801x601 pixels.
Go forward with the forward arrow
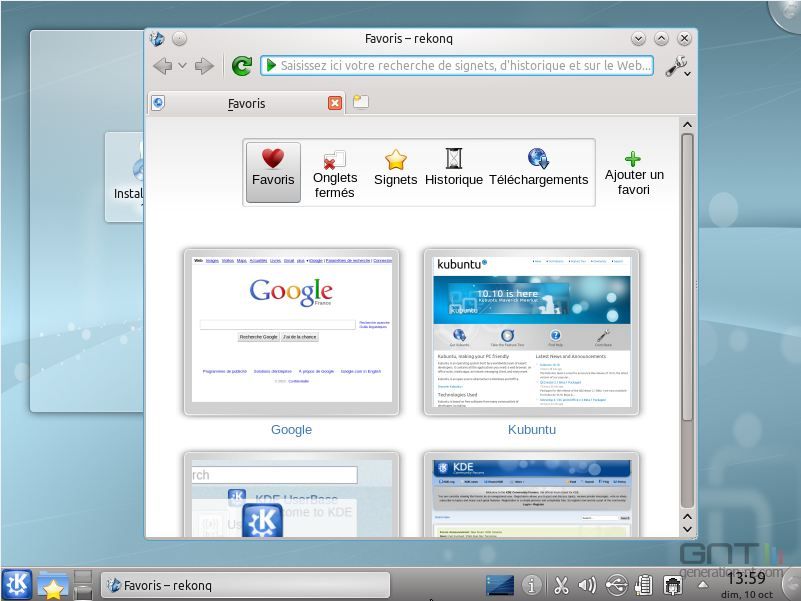coord(204,66)
